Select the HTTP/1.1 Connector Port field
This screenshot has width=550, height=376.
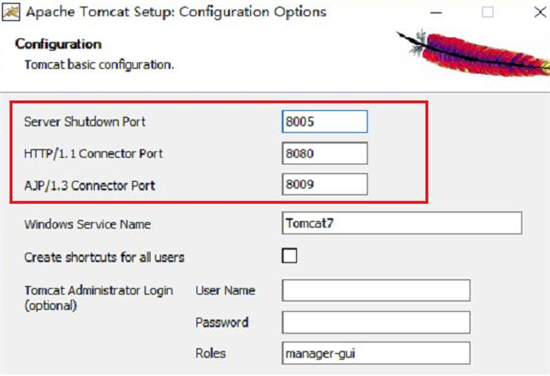(x=325, y=153)
